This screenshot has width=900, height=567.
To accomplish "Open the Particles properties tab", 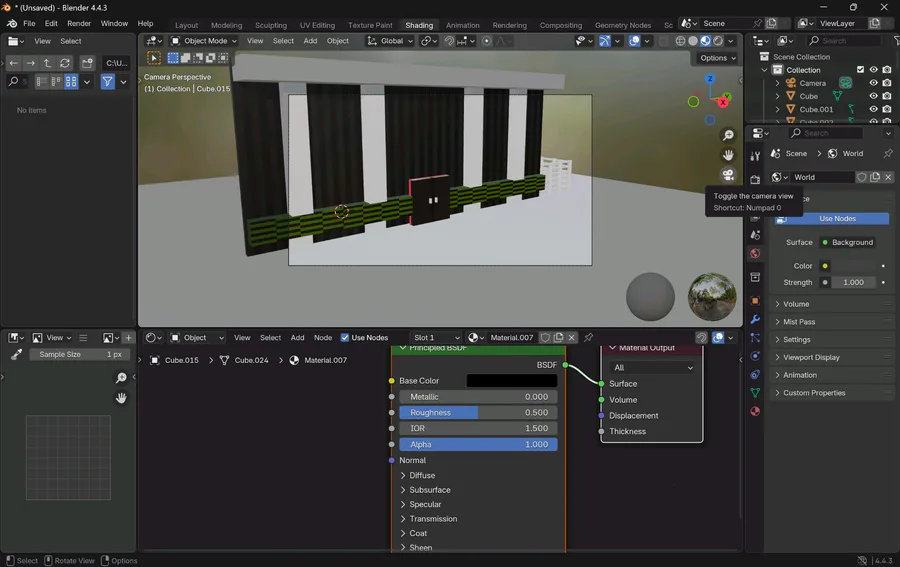I will pyautogui.click(x=755, y=337).
